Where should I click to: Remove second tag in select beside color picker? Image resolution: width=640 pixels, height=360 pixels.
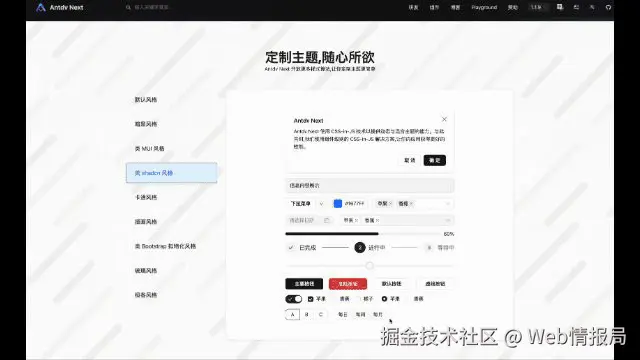[411, 203]
